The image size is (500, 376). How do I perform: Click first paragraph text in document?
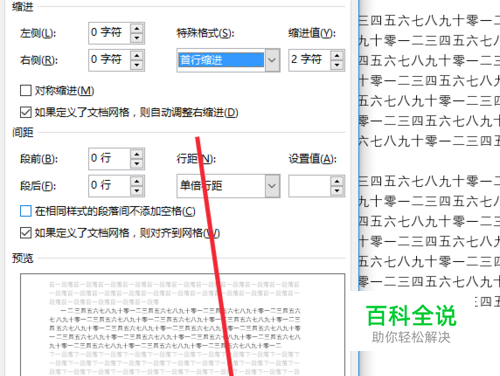(x=429, y=81)
